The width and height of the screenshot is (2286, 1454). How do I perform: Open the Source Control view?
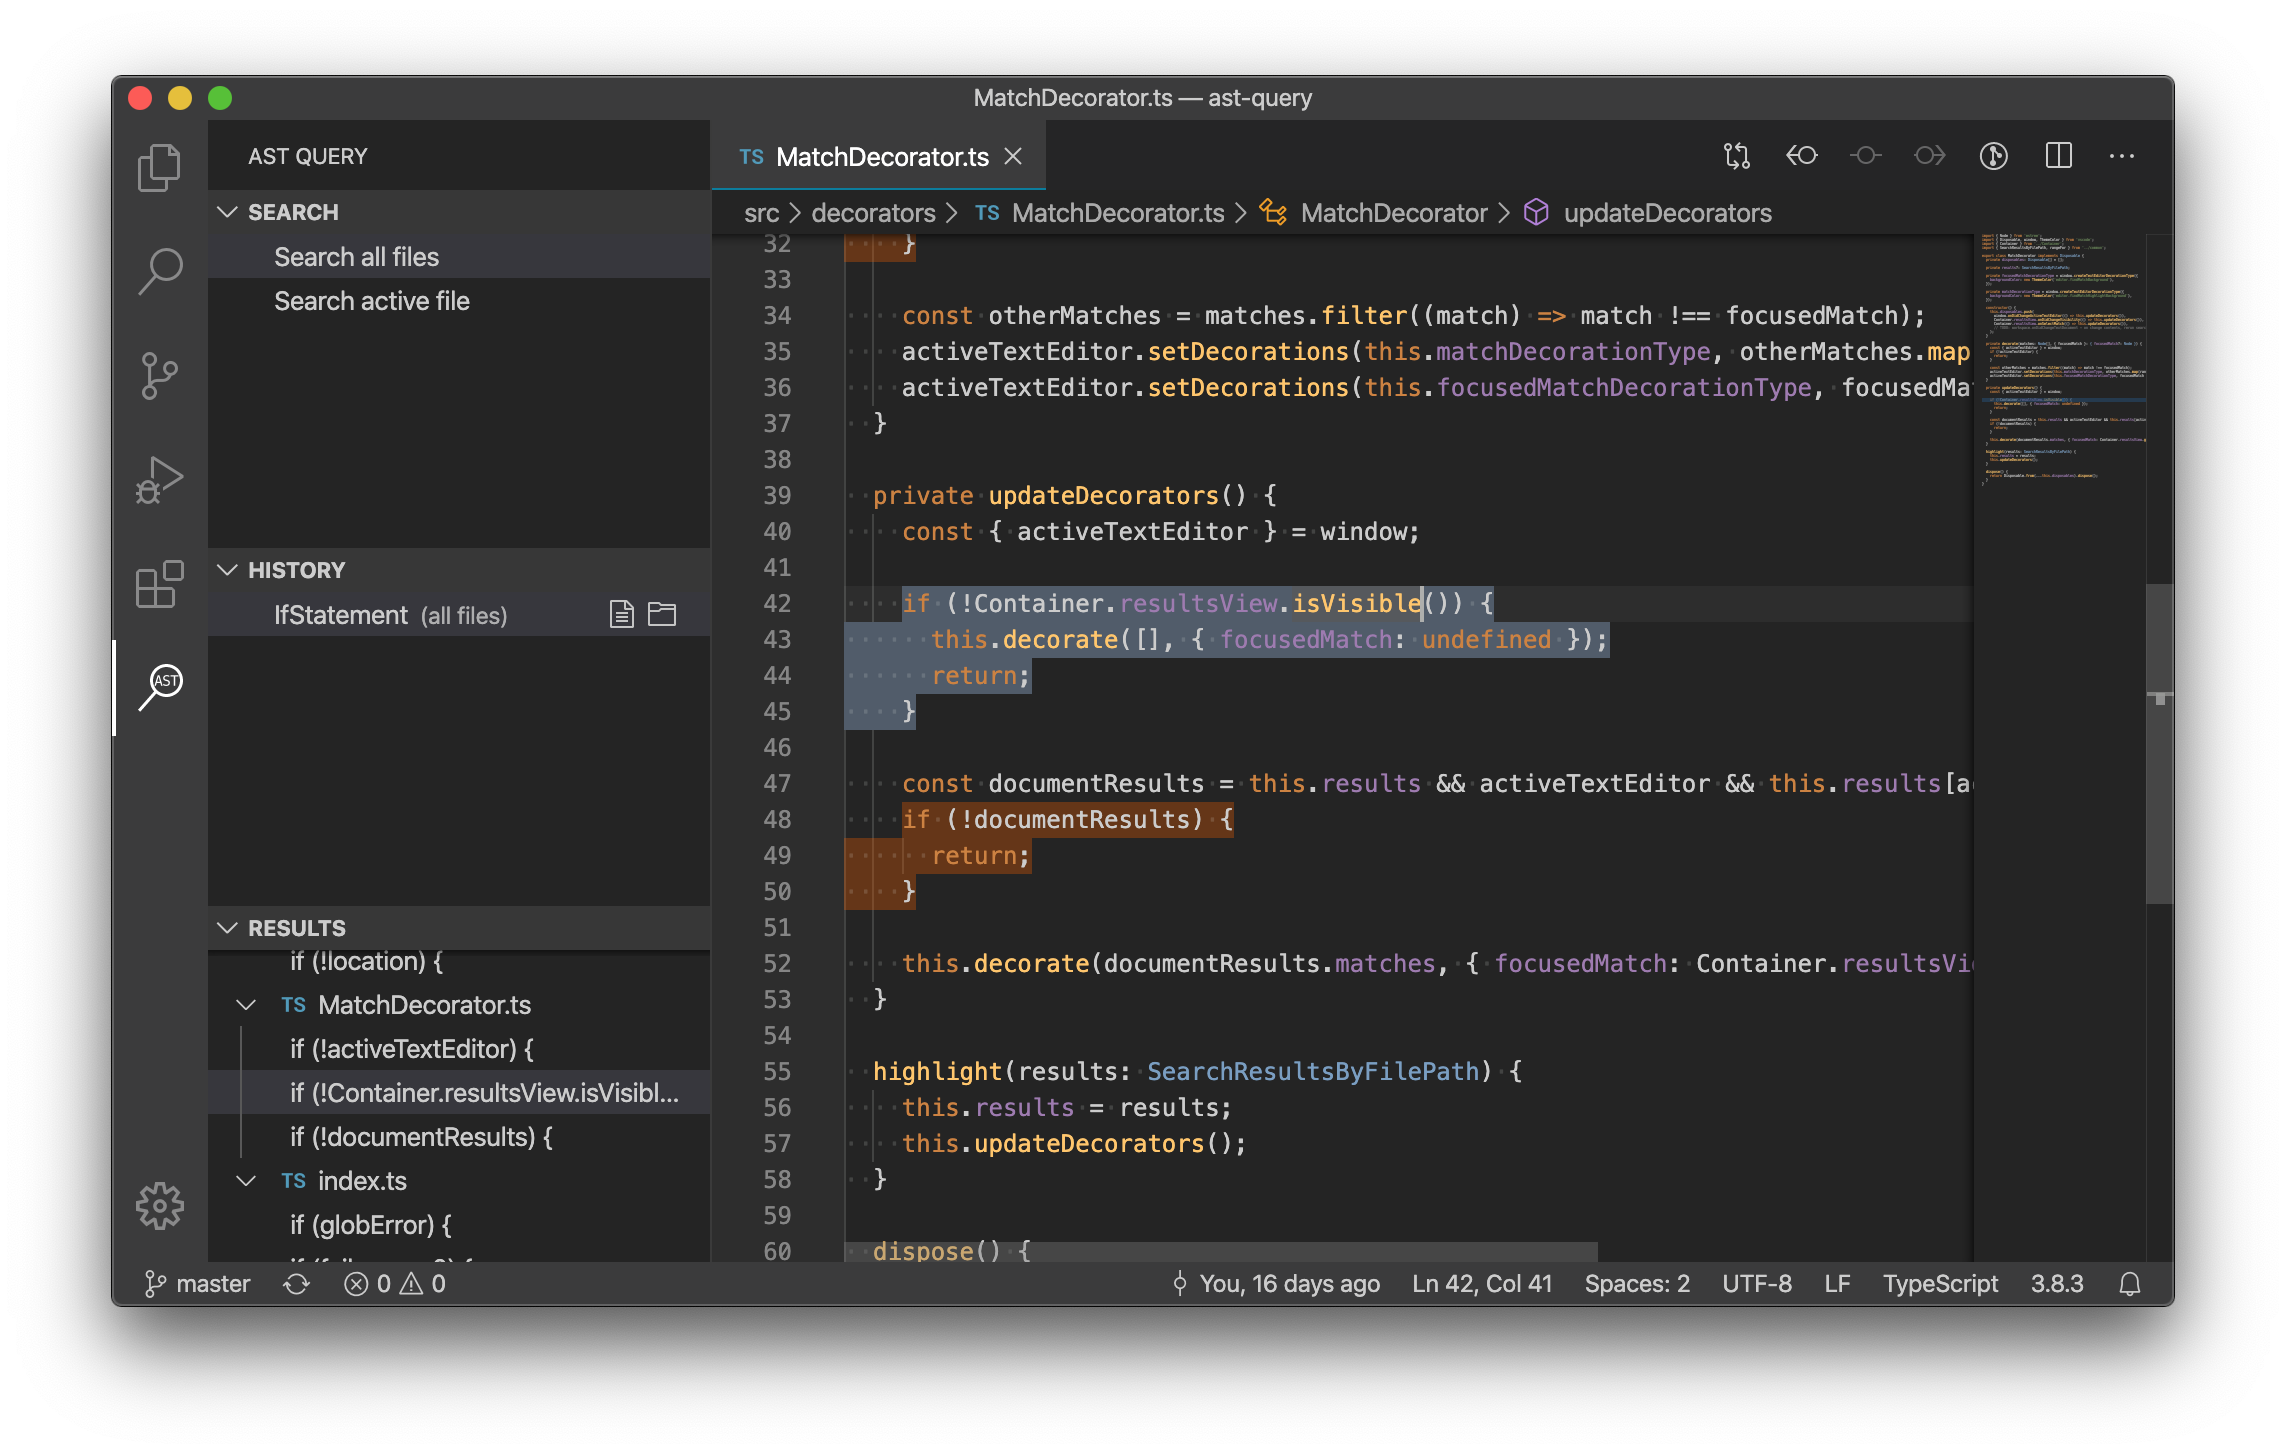pyautogui.click(x=159, y=375)
